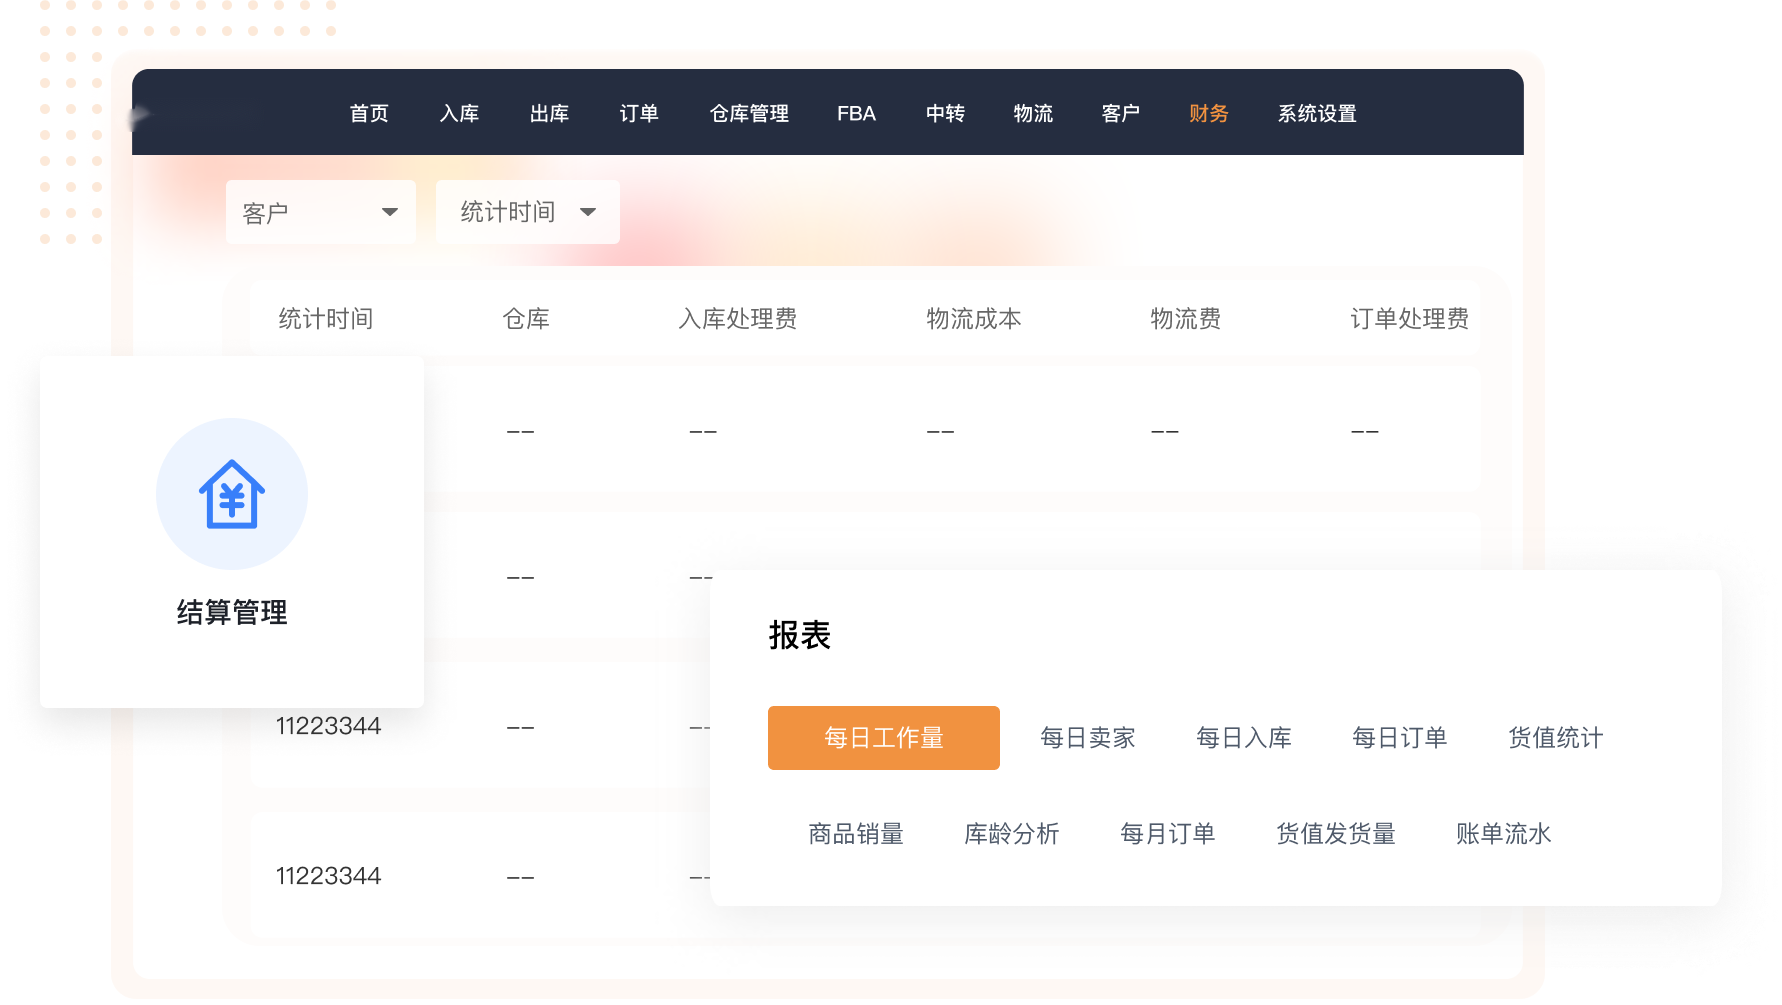Click the 结算管理 card title
Screen dimensions: 1782x1005
click(232, 612)
